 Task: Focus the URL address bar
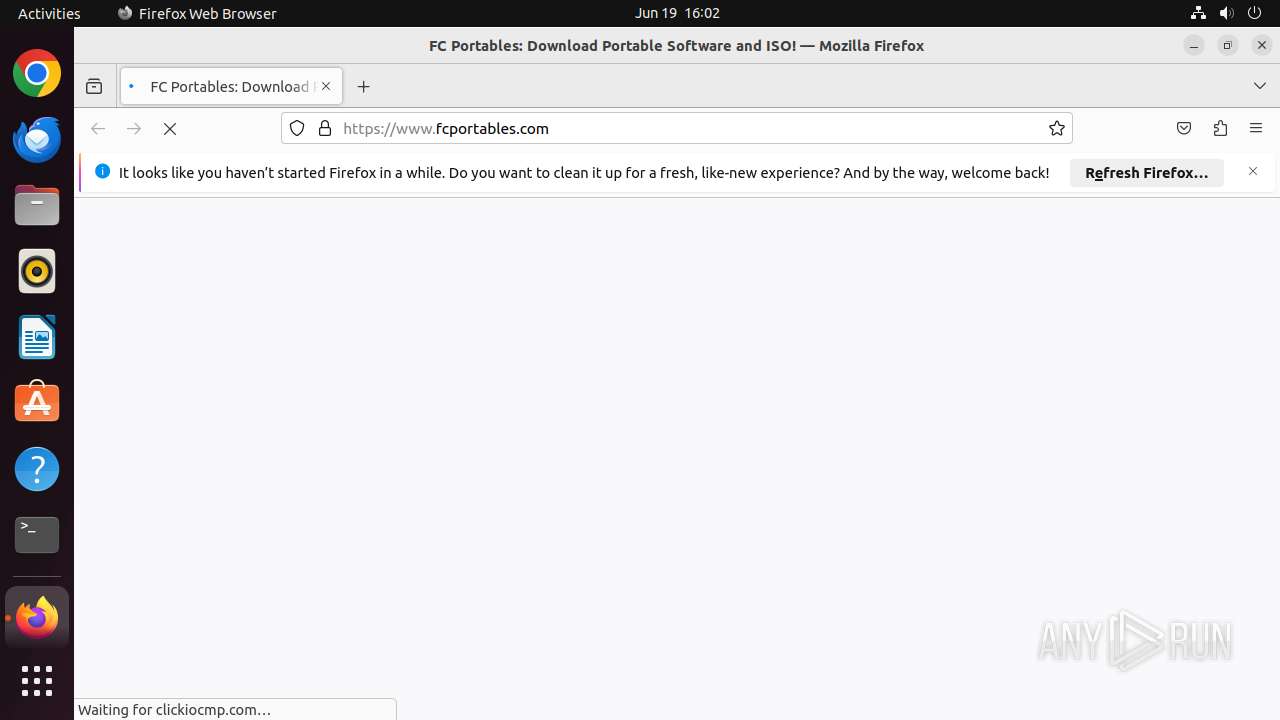[x=690, y=128]
